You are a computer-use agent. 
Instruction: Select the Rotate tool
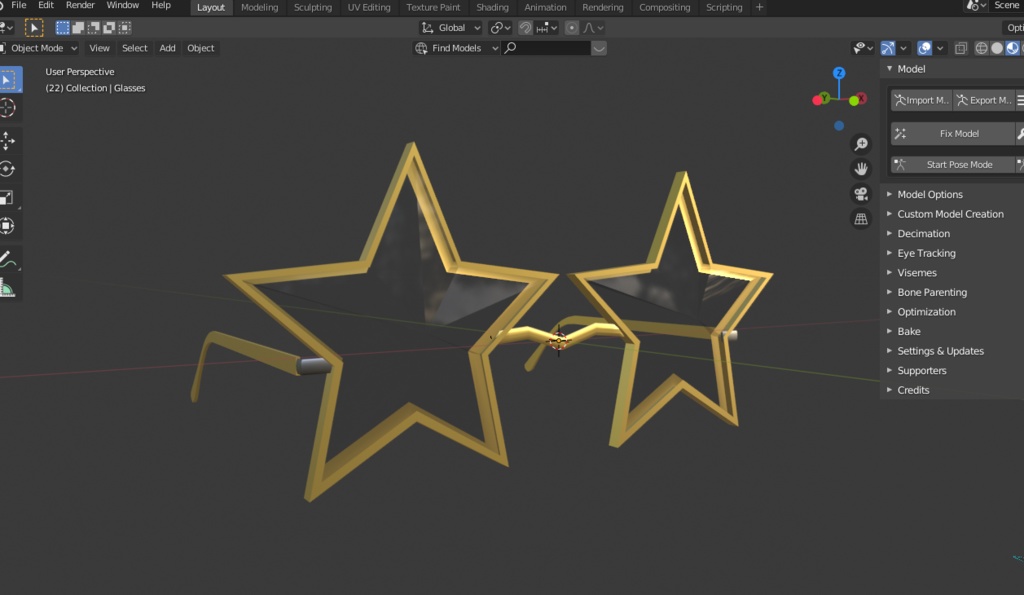click(10, 168)
